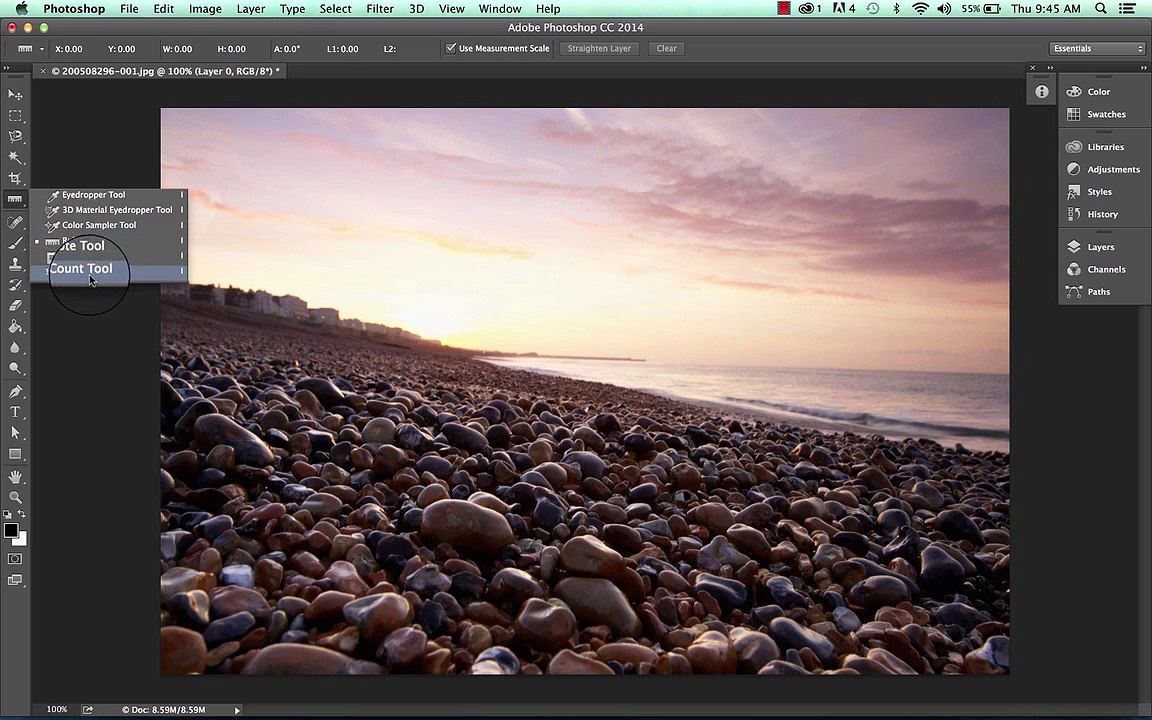Viewport: 1152px width, 720px height.
Task: Open the Libraries panel
Action: point(1104,147)
